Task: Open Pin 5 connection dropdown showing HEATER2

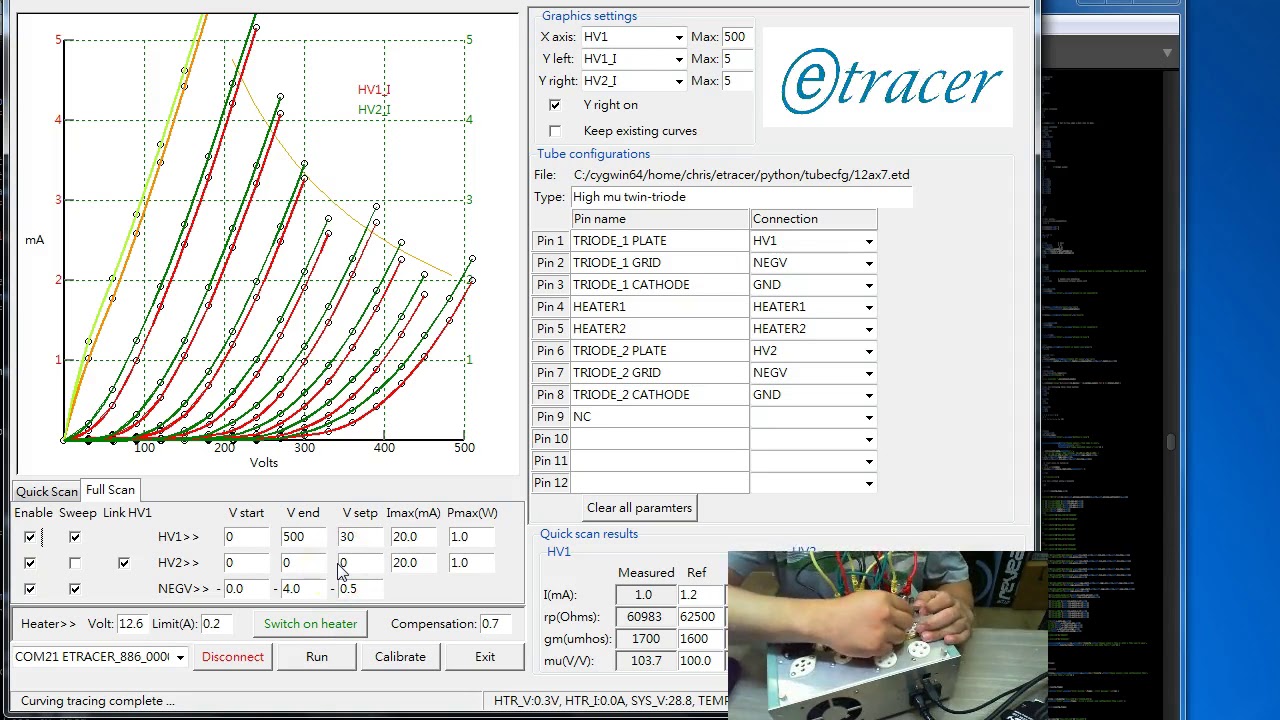Action: click(x=814, y=329)
